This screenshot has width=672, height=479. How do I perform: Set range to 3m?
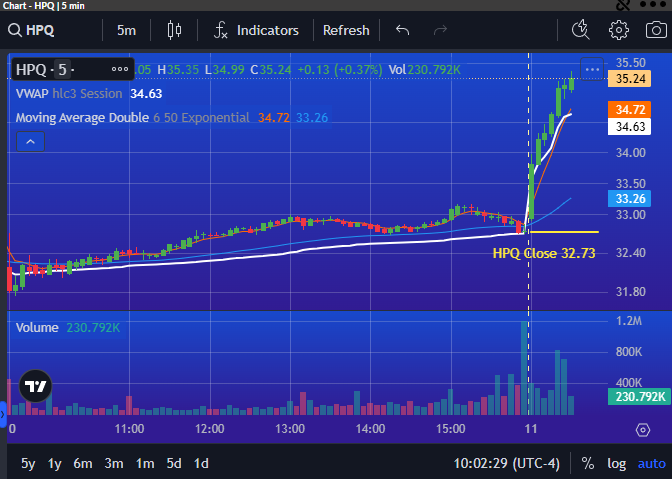click(x=114, y=464)
